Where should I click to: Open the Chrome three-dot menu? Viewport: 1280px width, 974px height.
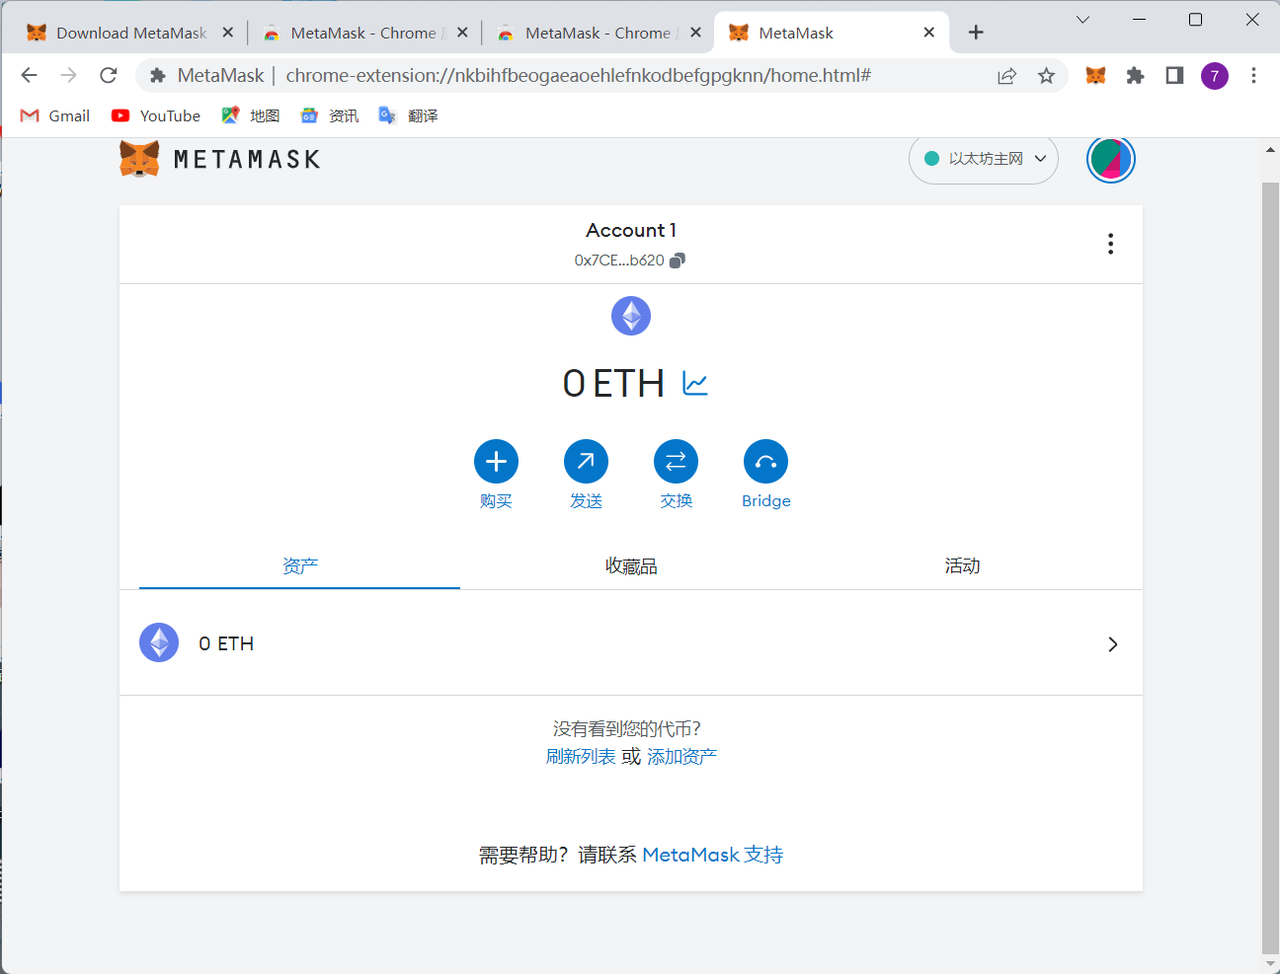point(1254,76)
